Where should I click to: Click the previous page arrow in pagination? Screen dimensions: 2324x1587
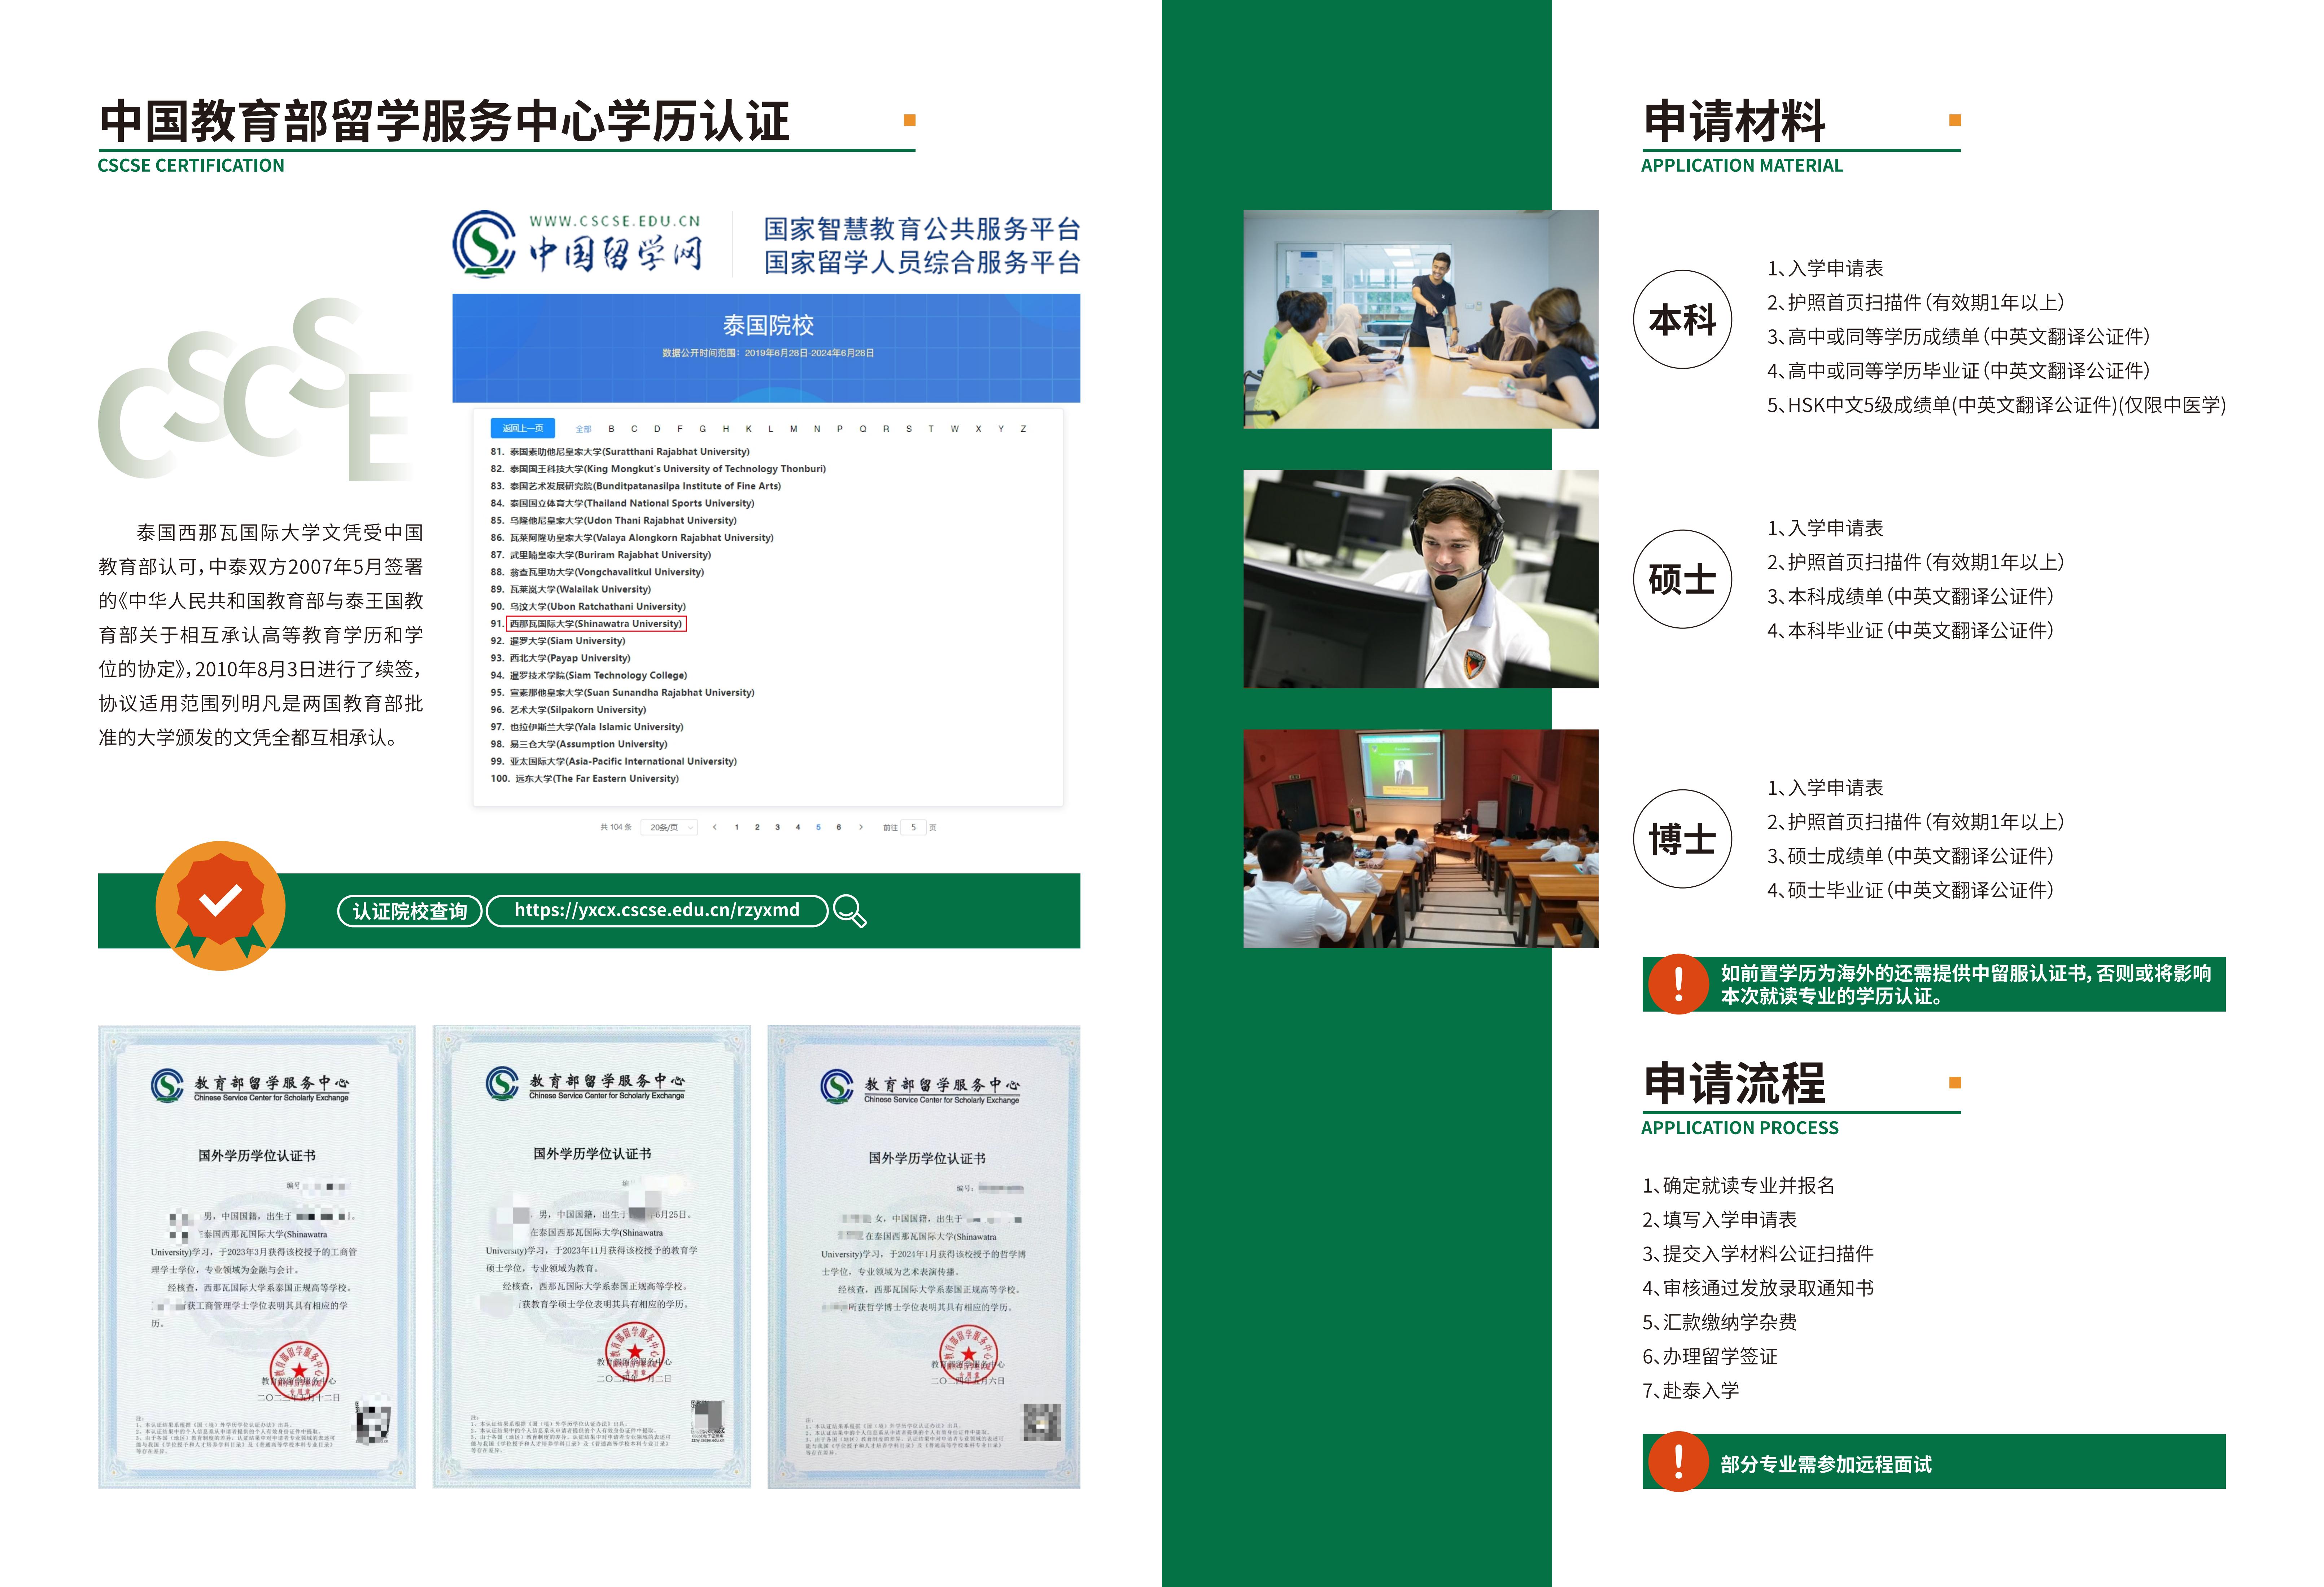[714, 827]
